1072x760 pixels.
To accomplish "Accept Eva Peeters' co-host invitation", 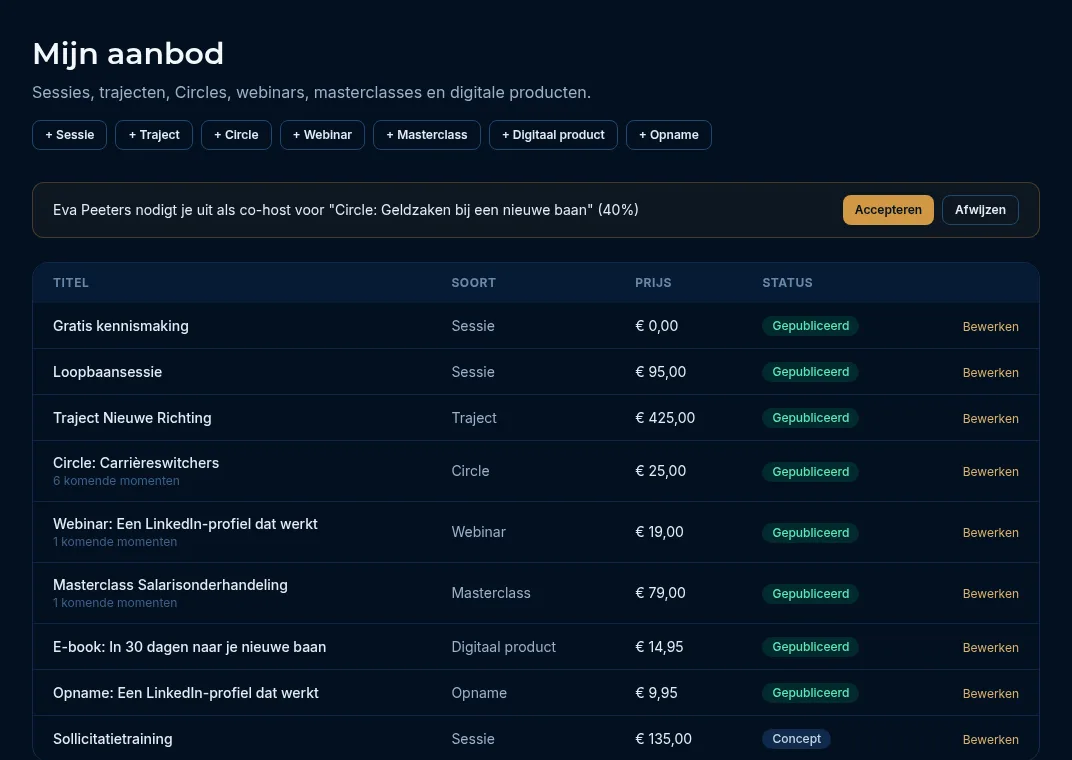I will (888, 210).
